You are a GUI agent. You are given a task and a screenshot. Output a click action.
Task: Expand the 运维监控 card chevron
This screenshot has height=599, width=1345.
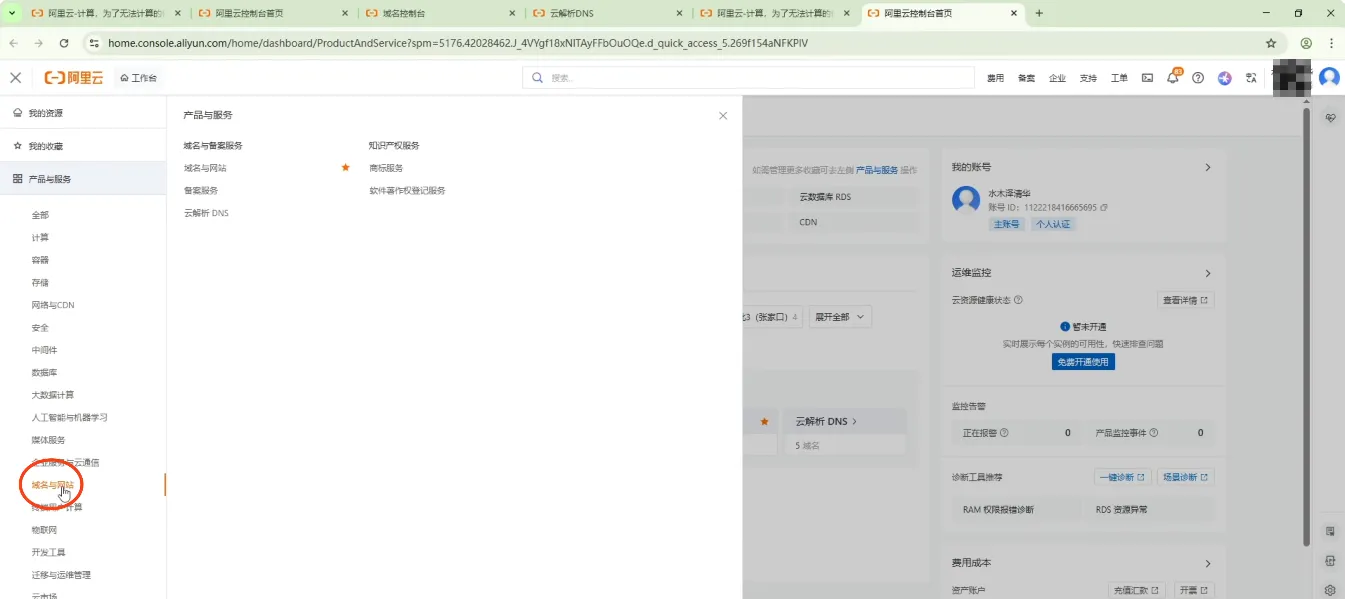(1207, 273)
